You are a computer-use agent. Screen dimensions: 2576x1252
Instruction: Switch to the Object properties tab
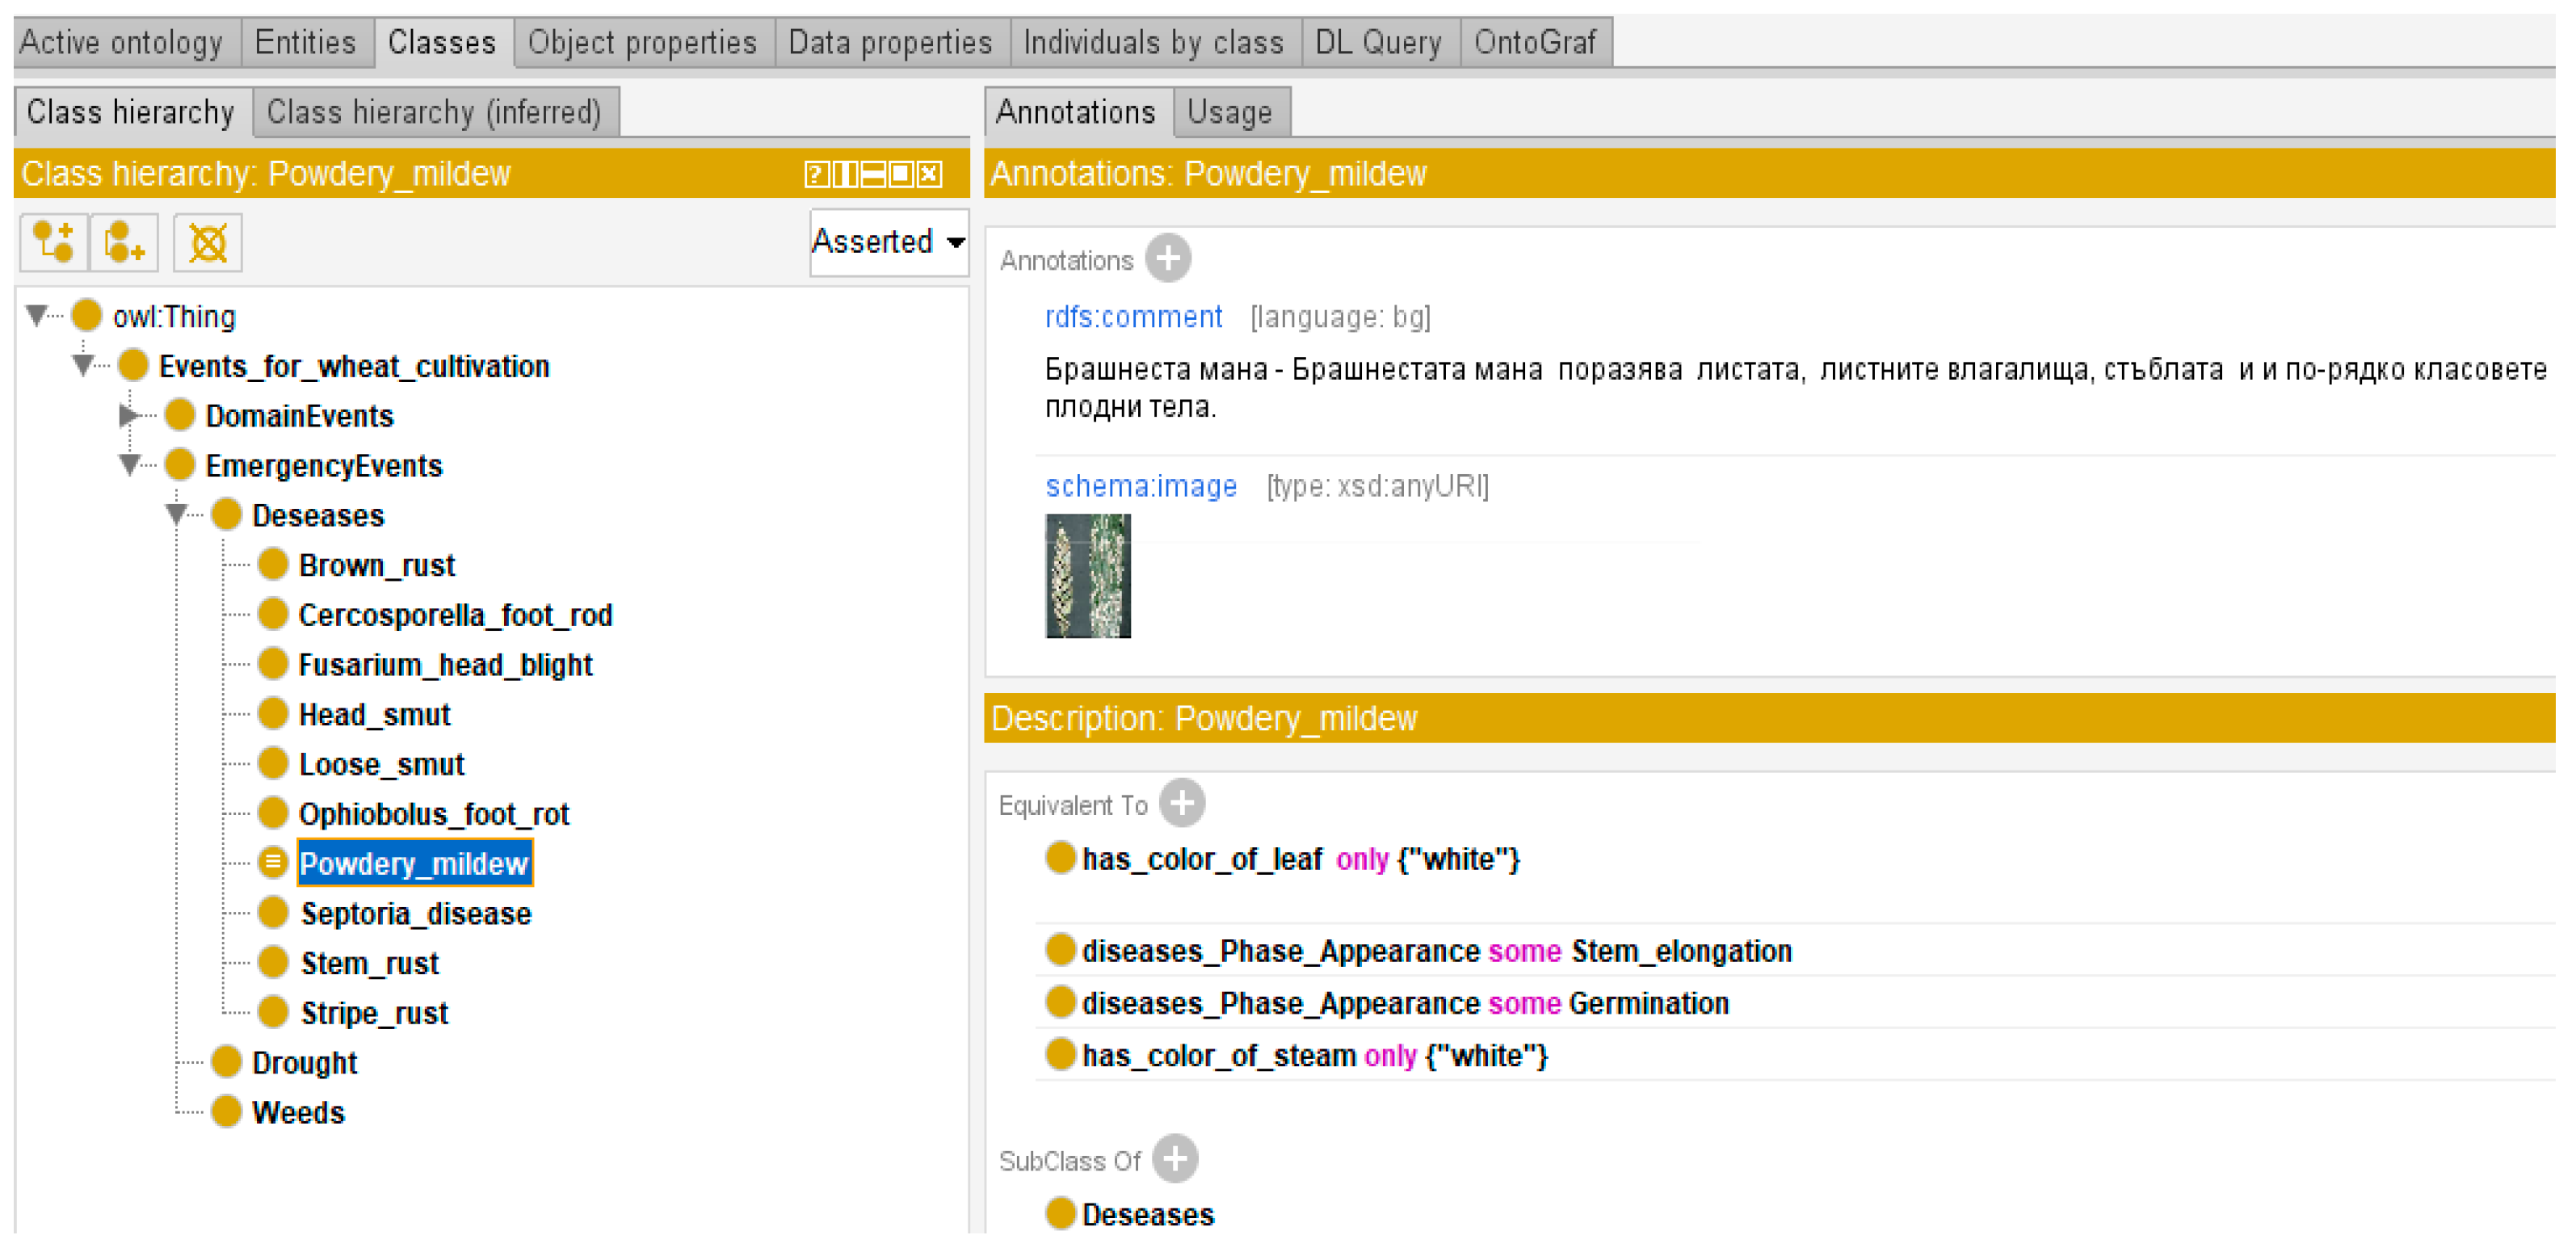click(x=642, y=43)
